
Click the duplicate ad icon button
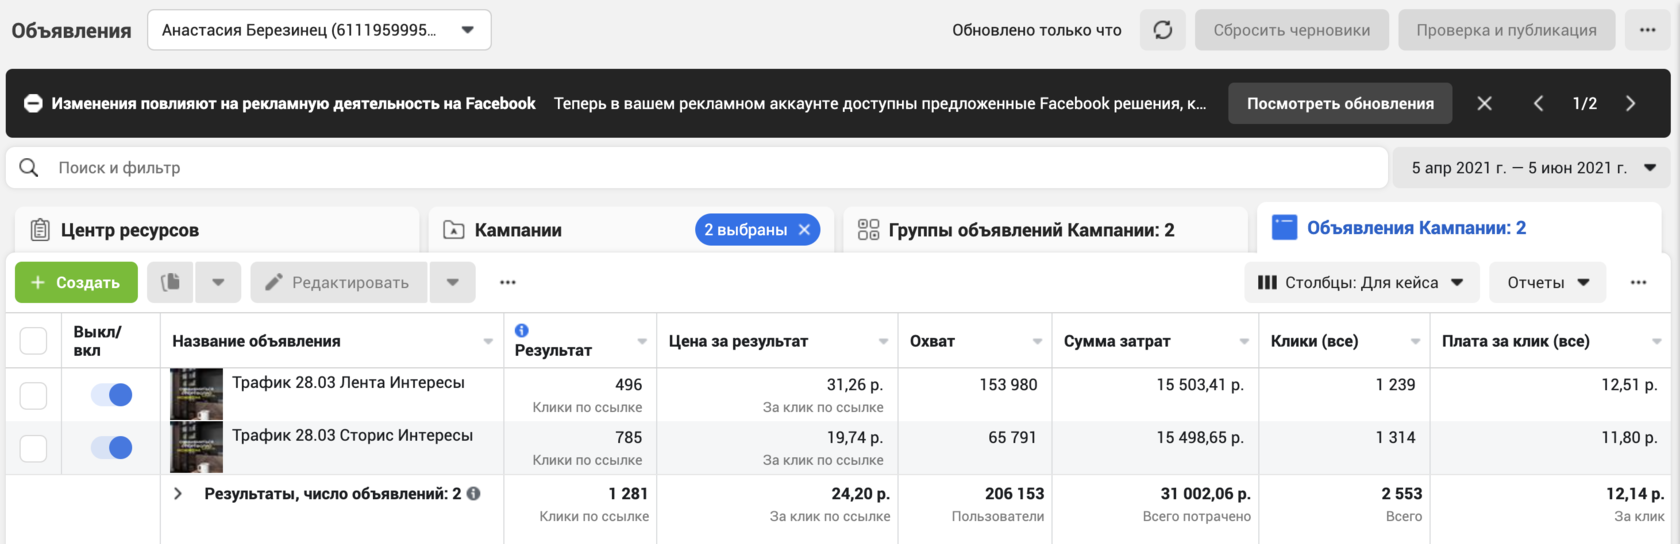pyautogui.click(x=170, y=283)
